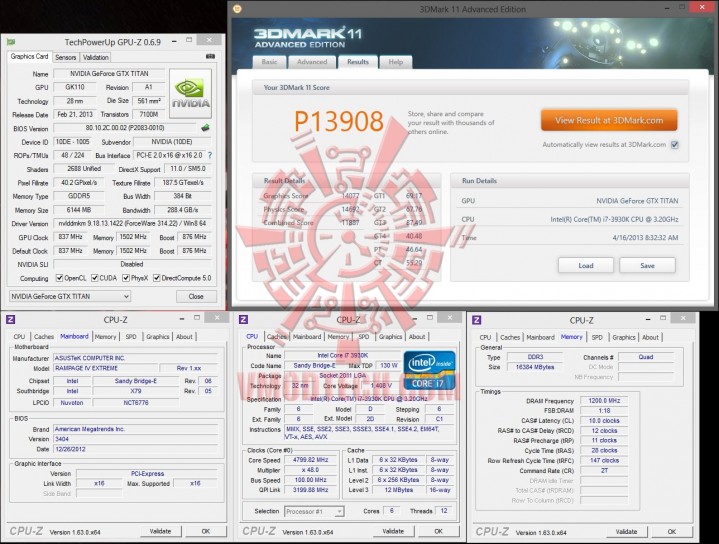Click View Result at 3DMark.com button
The image size is (719, 544).
click(609, 121)
